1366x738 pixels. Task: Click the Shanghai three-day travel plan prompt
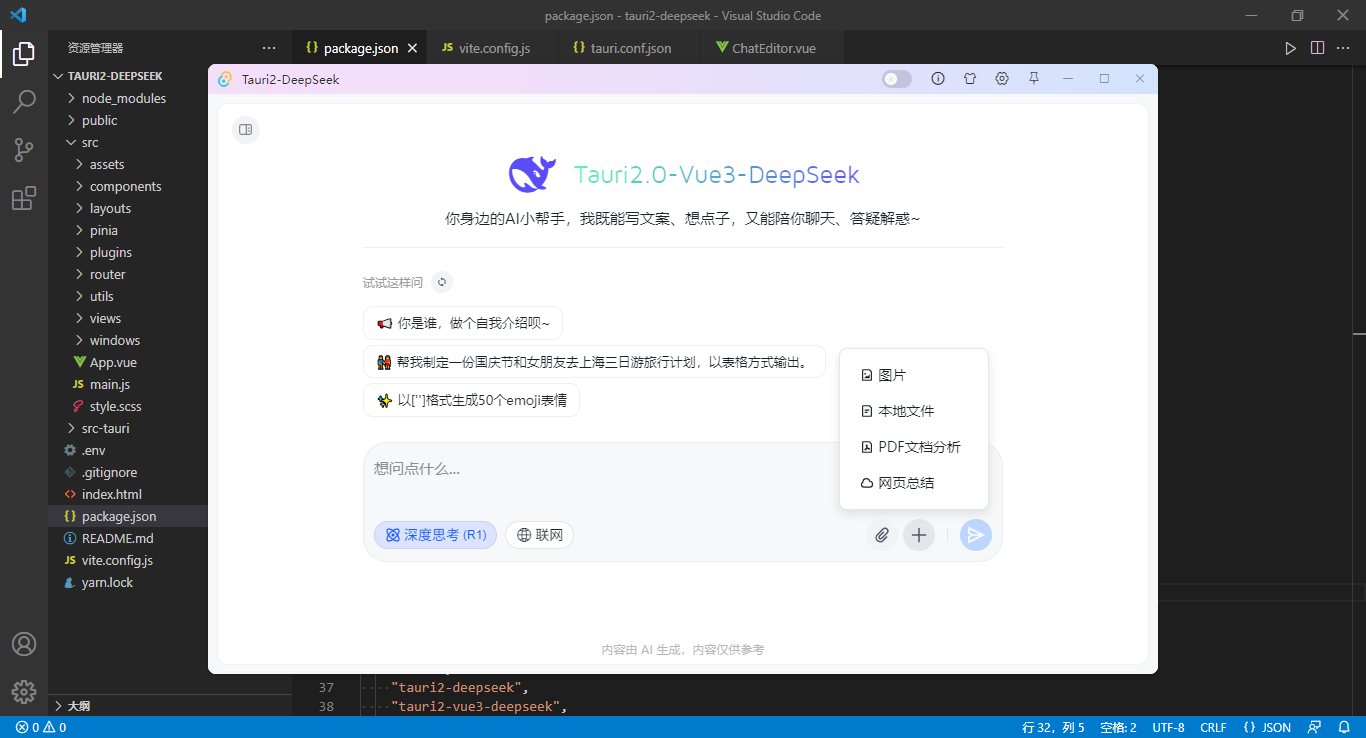594,362
